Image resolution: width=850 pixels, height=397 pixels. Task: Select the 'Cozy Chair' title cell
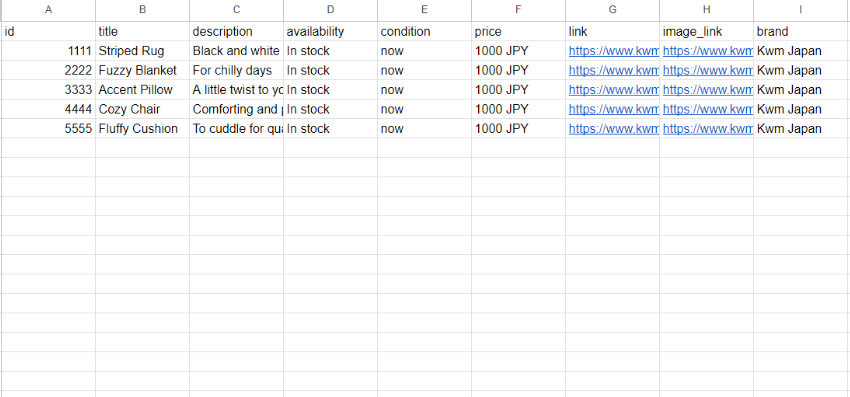(x=143, y=109)
